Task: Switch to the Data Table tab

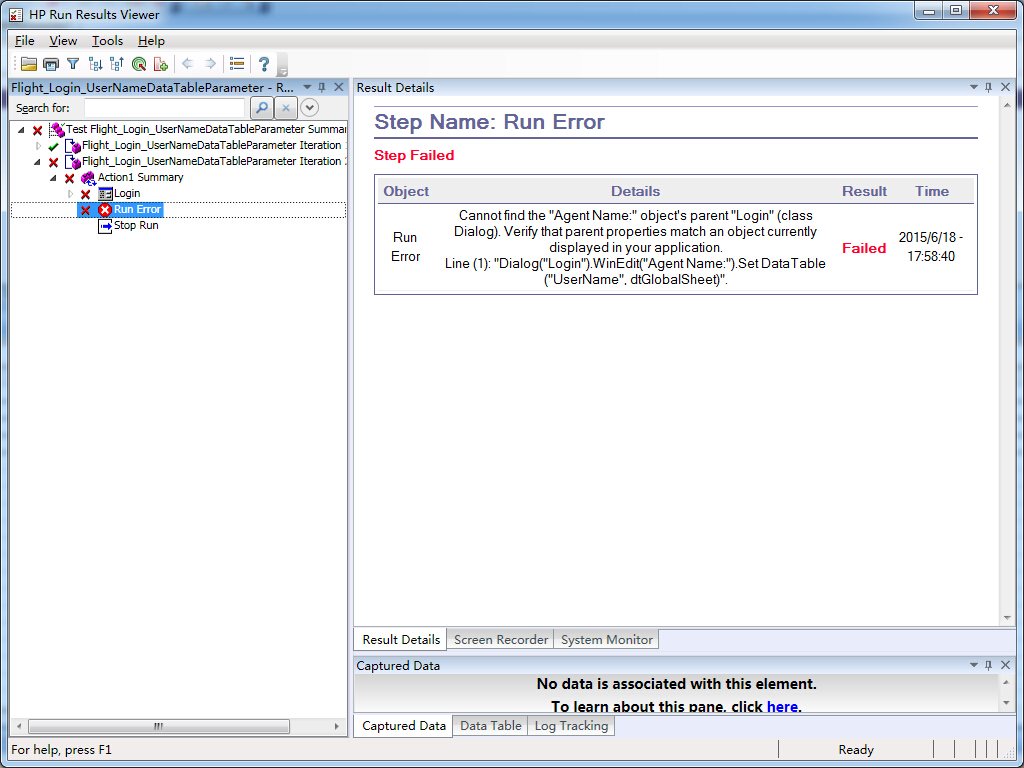Action: point(490,726)
